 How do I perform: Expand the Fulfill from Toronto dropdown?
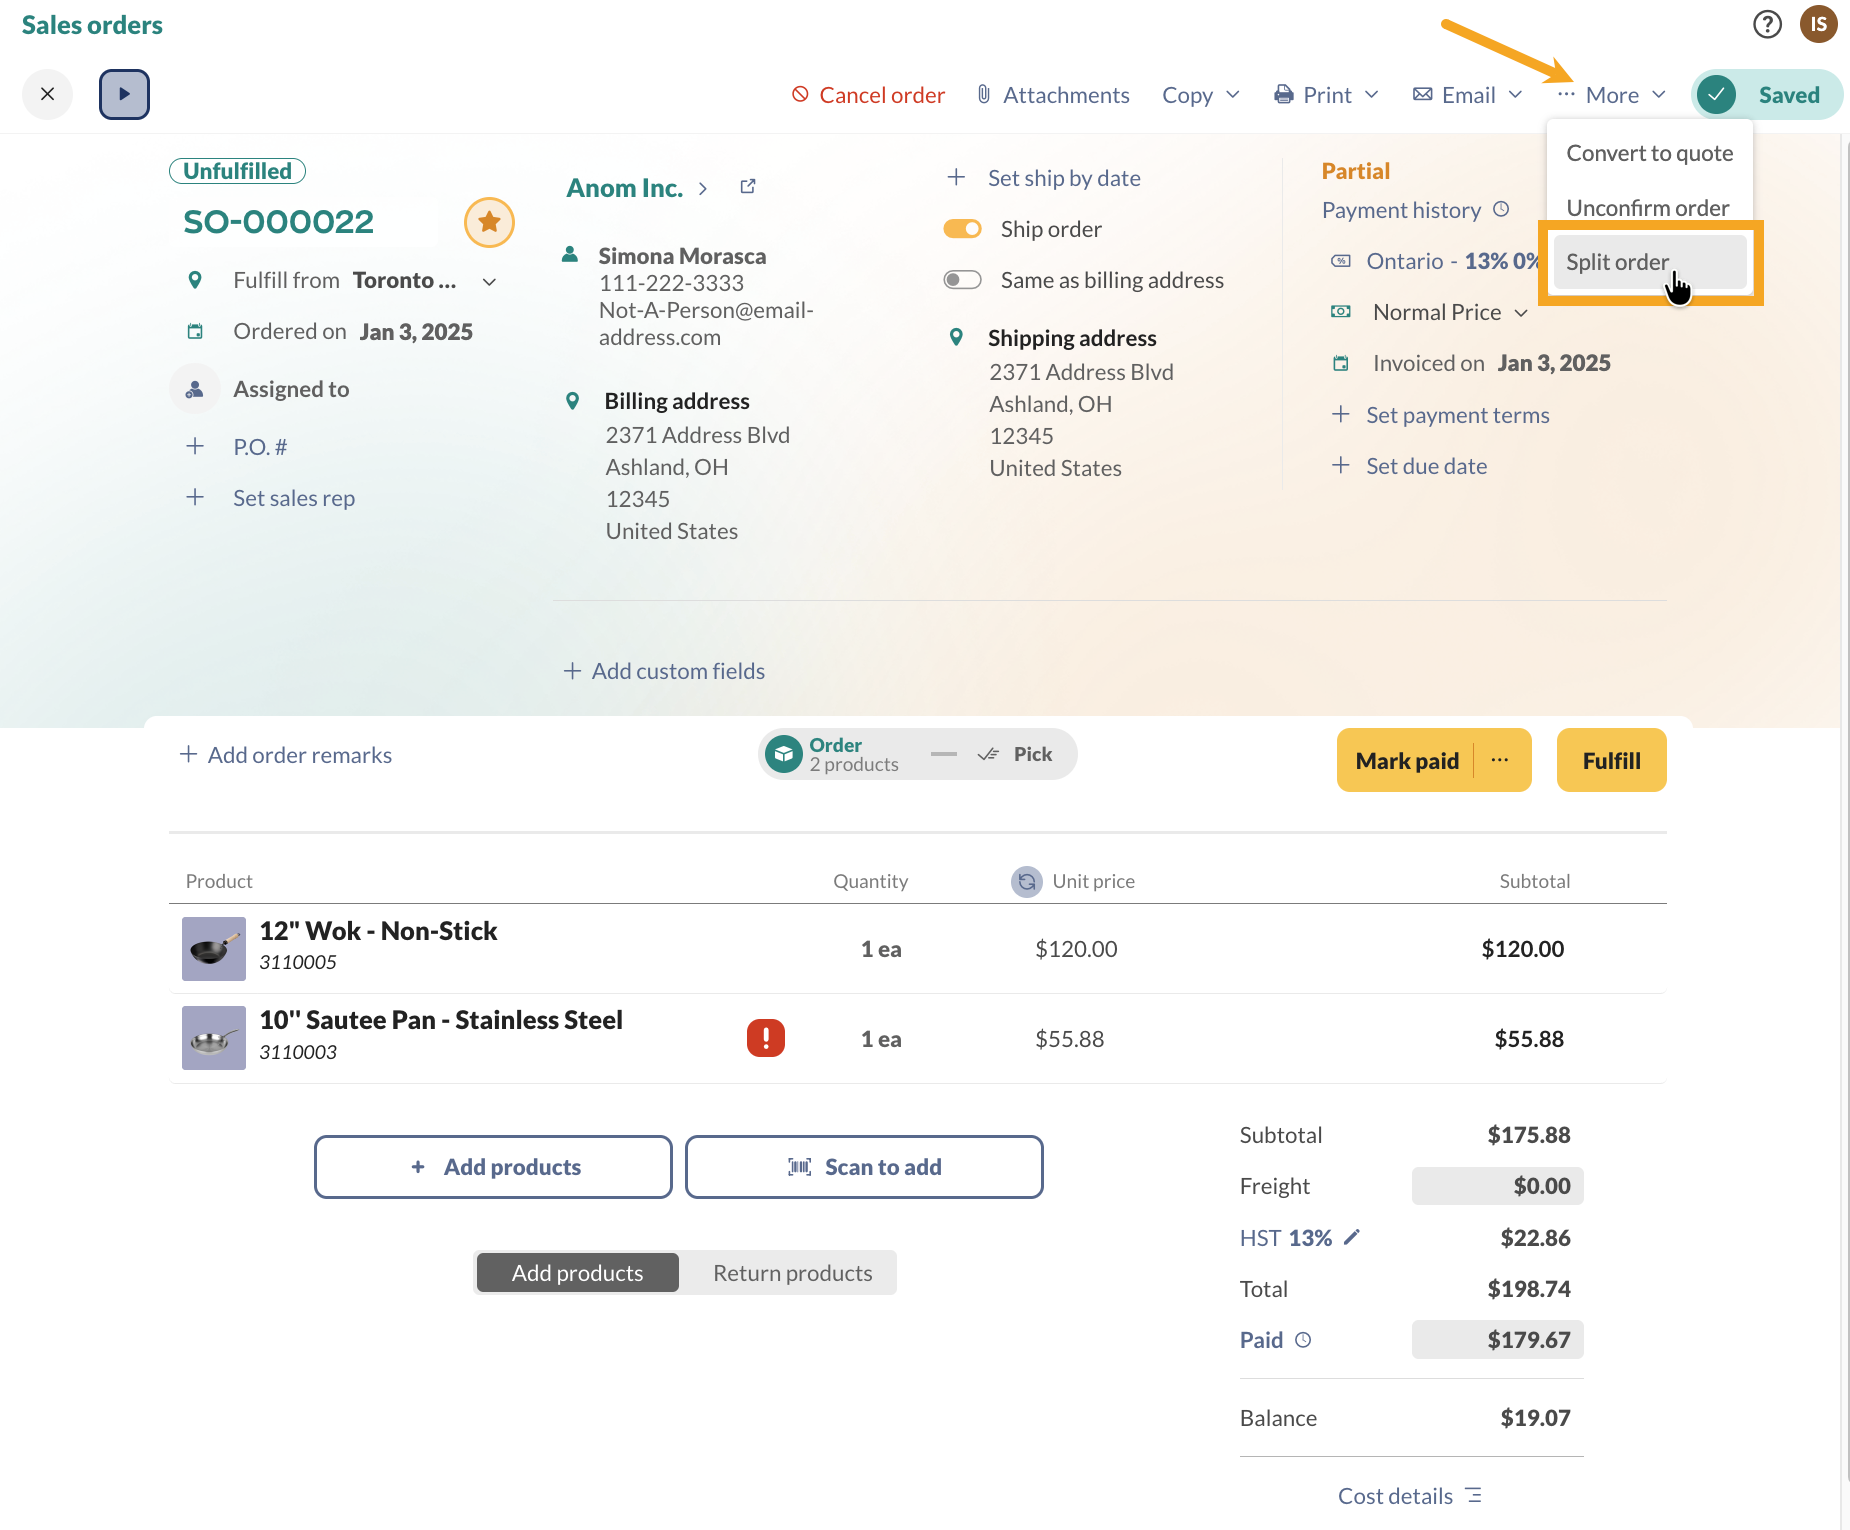489,281
